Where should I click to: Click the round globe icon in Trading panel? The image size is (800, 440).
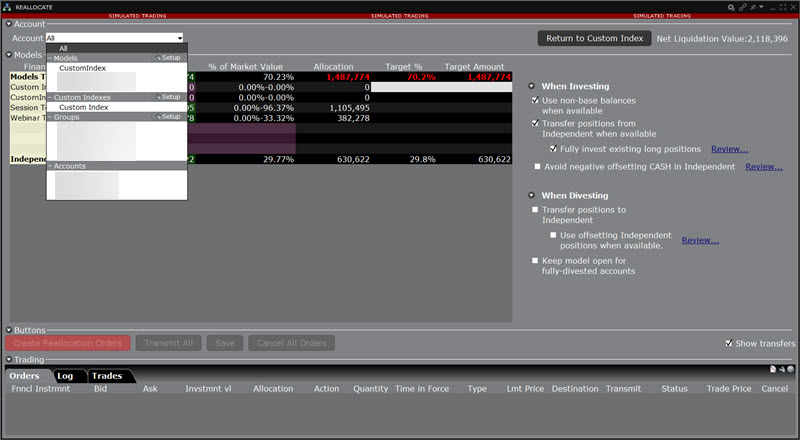point(790,369)
